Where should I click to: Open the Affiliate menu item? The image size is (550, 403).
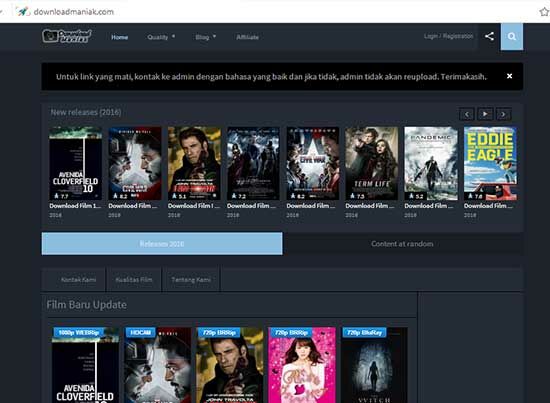pos(248,37)
